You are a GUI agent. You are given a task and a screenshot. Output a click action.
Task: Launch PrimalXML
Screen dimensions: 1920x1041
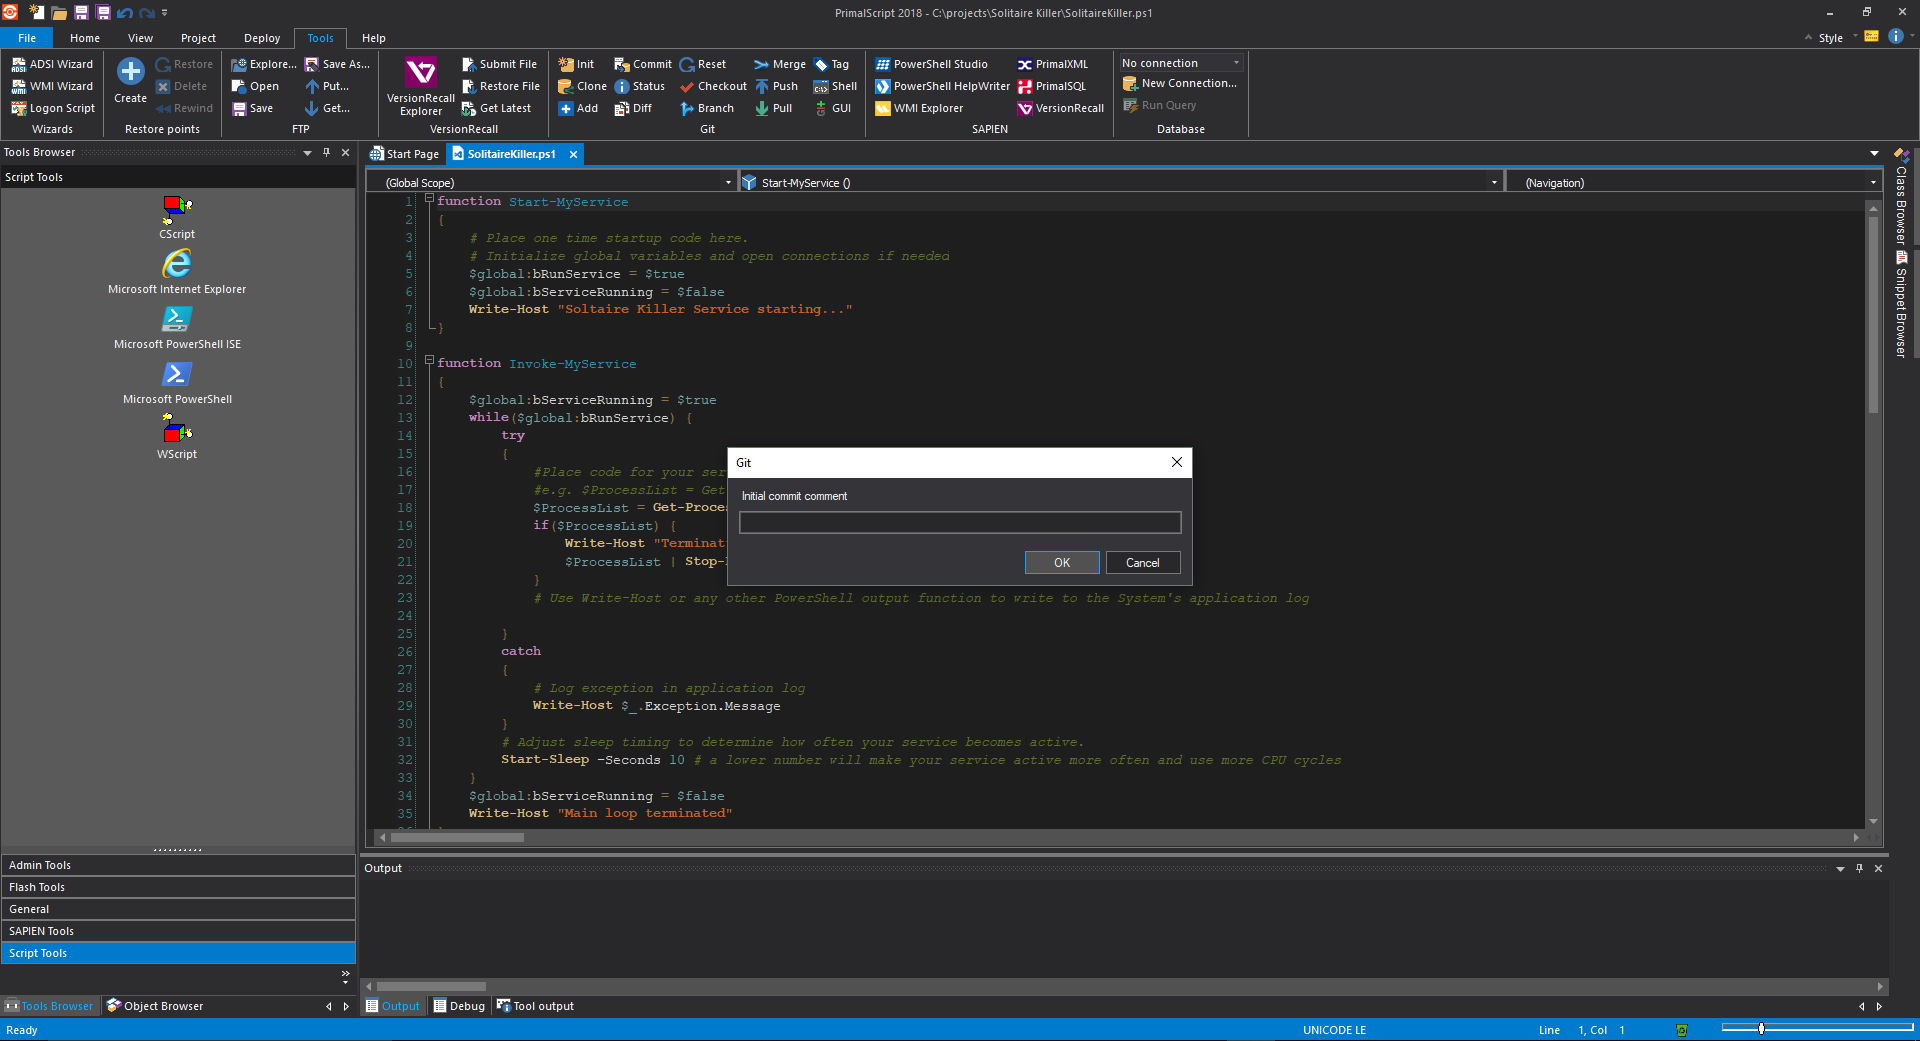tap(1052, 64)
